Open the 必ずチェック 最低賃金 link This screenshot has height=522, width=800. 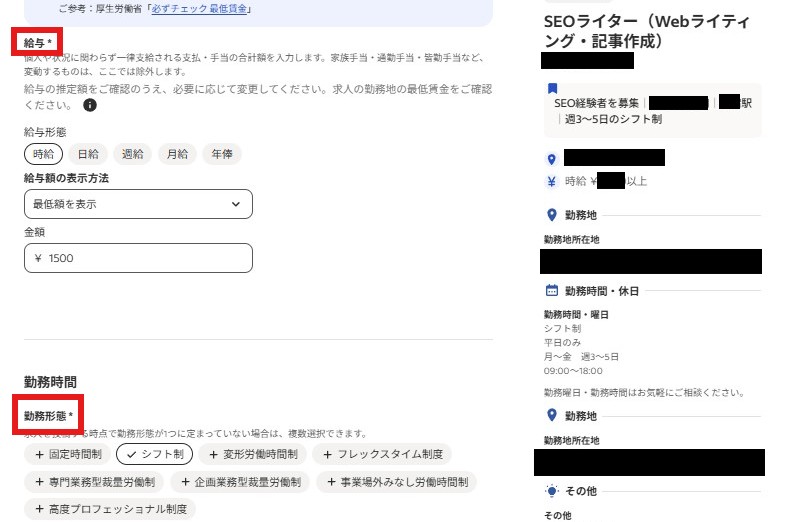(x=201, y=9)
